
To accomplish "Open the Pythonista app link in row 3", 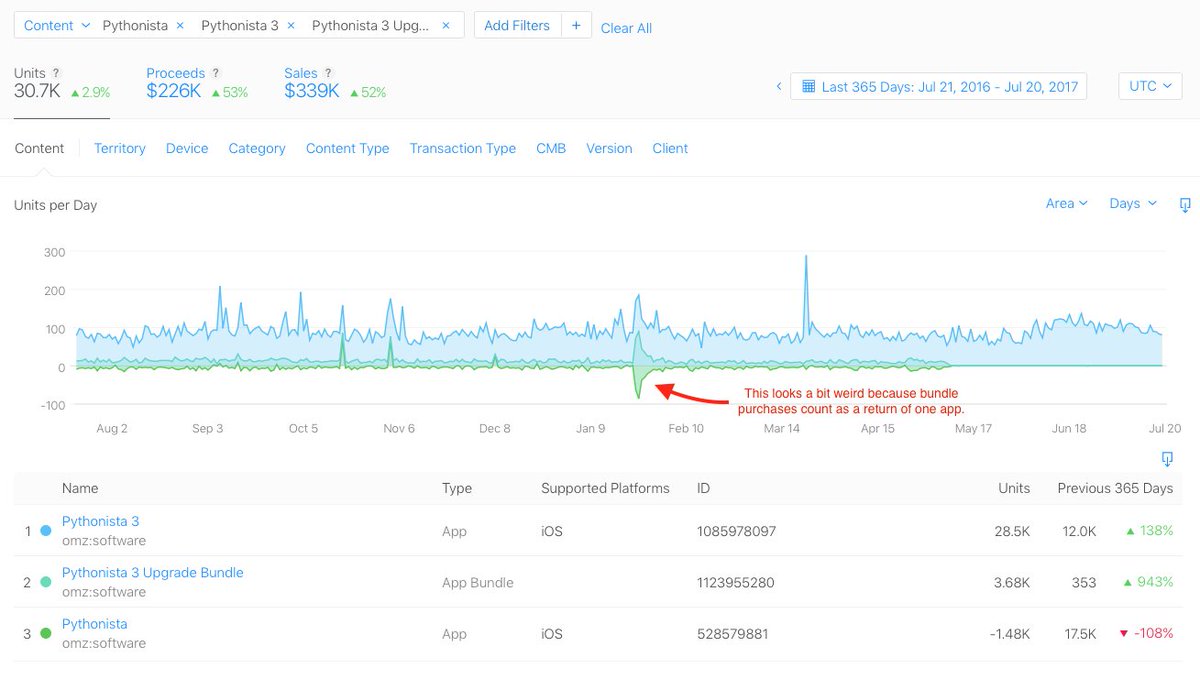I will [94, 623].
